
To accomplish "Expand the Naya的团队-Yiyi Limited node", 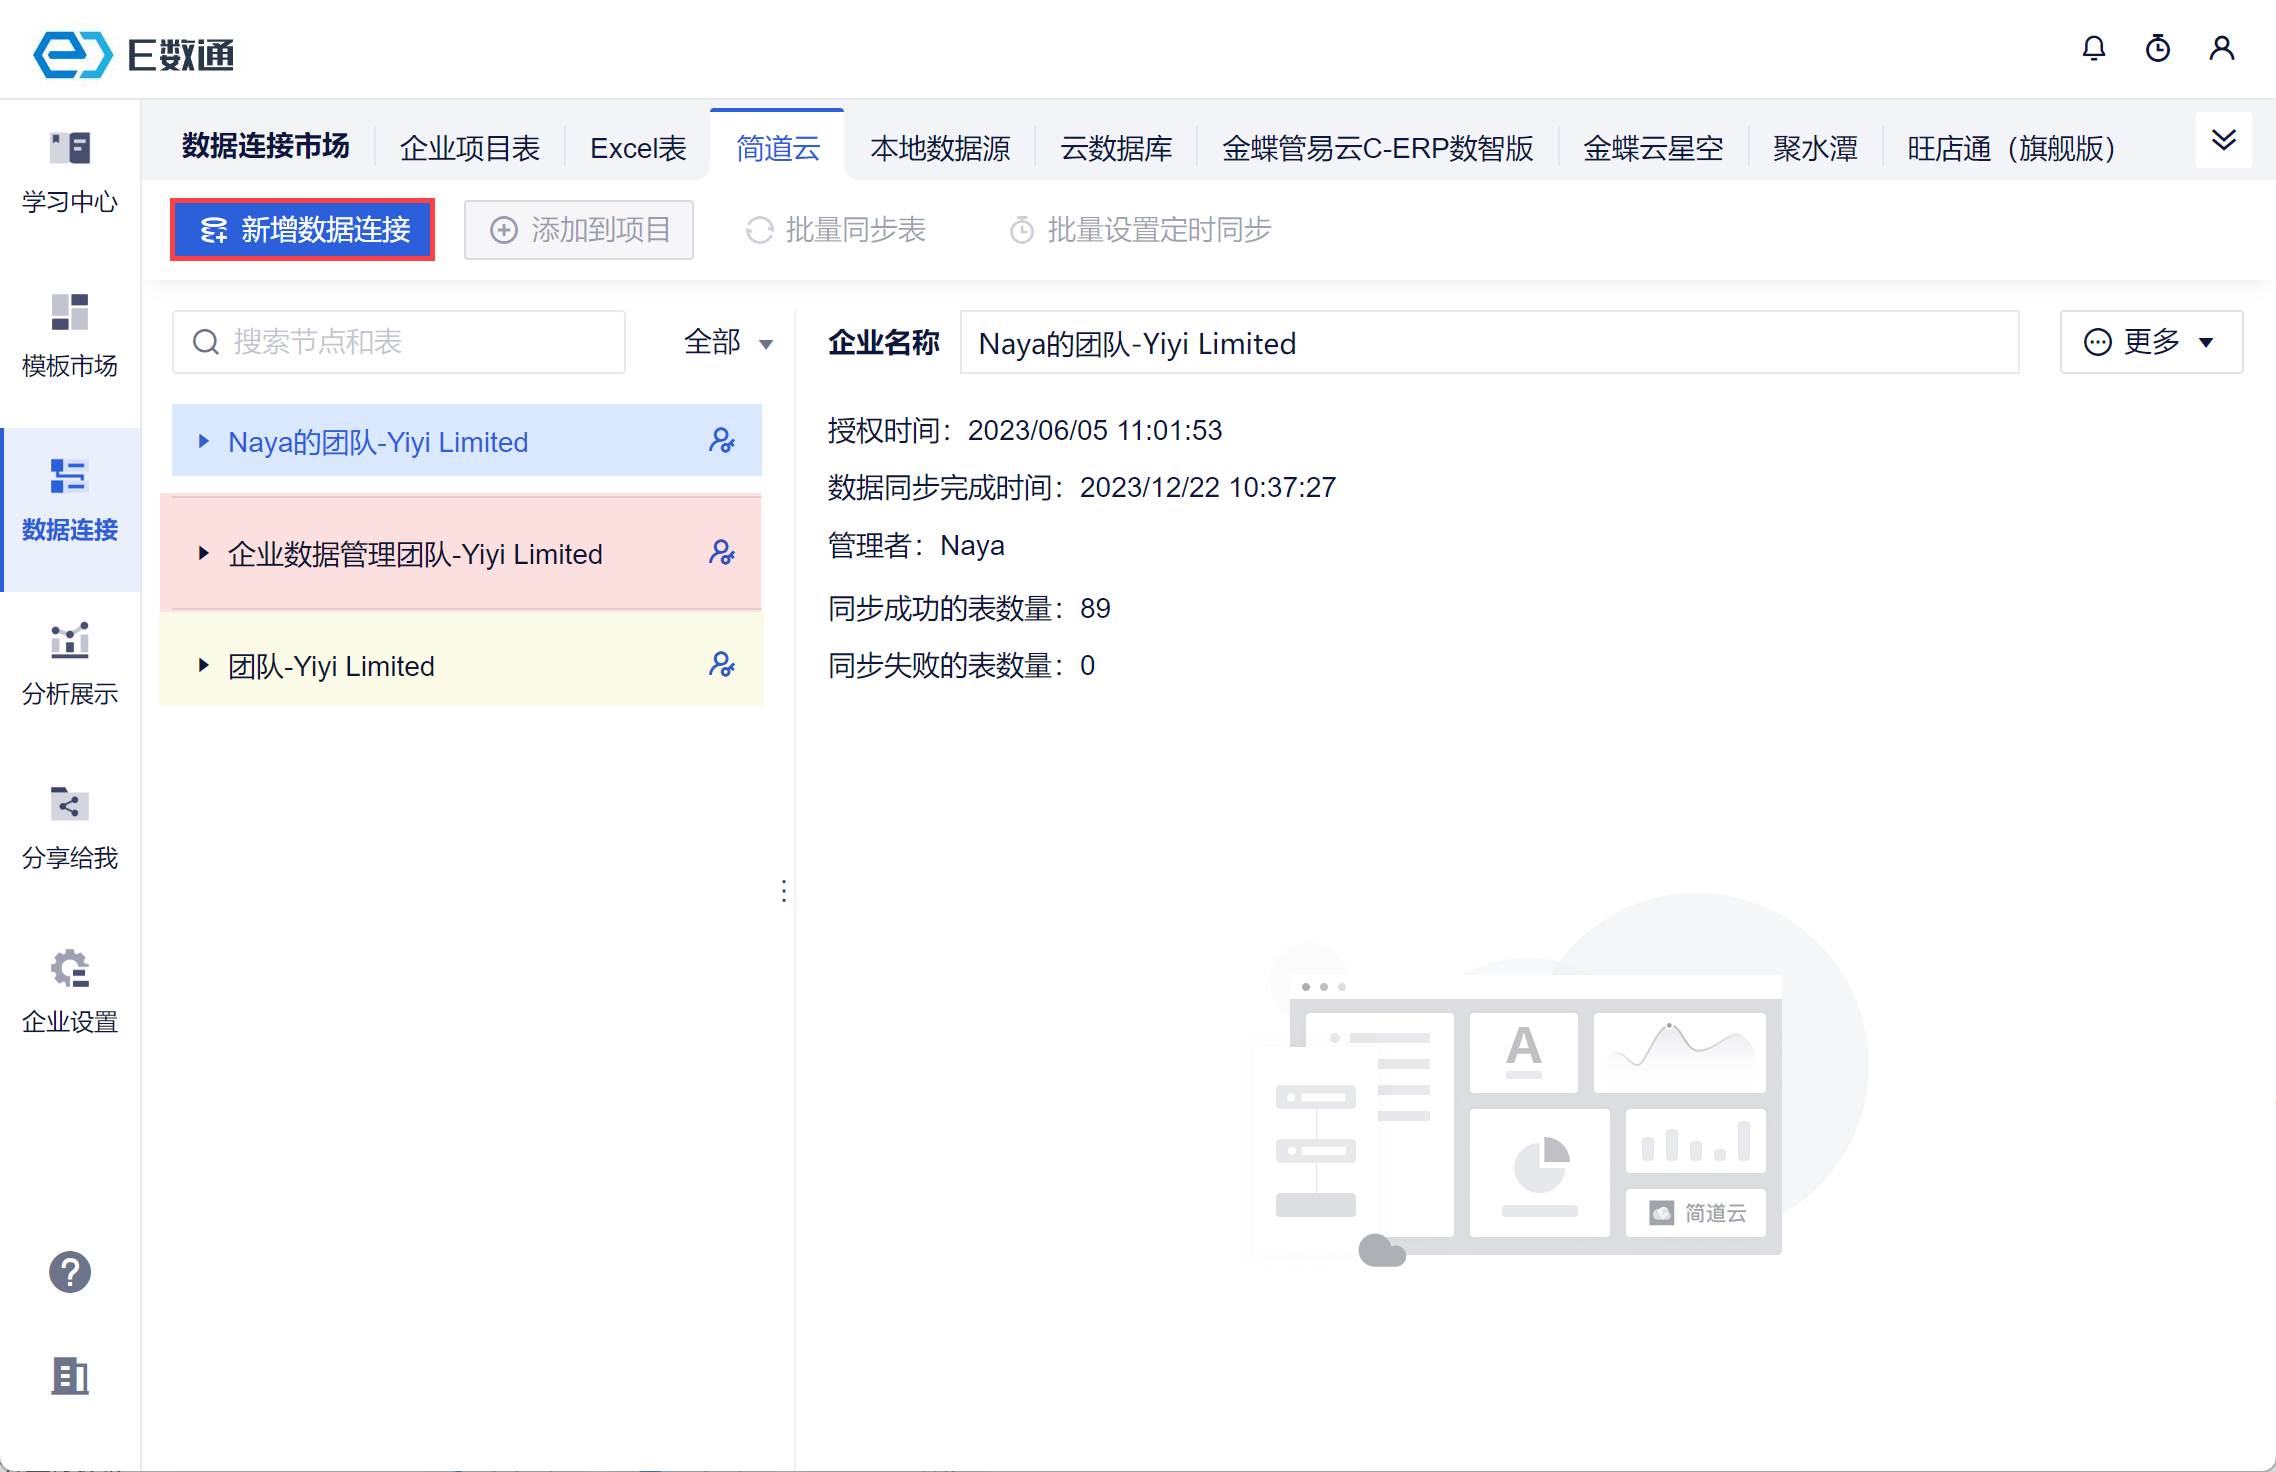I will coord(204,441).
